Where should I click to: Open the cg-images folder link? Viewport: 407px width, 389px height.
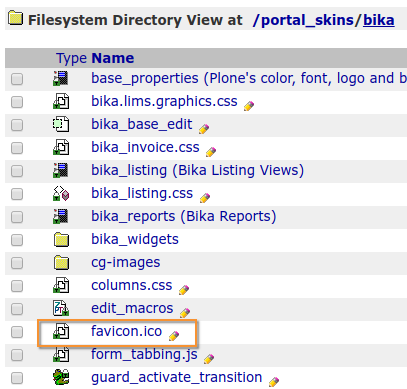[x=126, y=262]
